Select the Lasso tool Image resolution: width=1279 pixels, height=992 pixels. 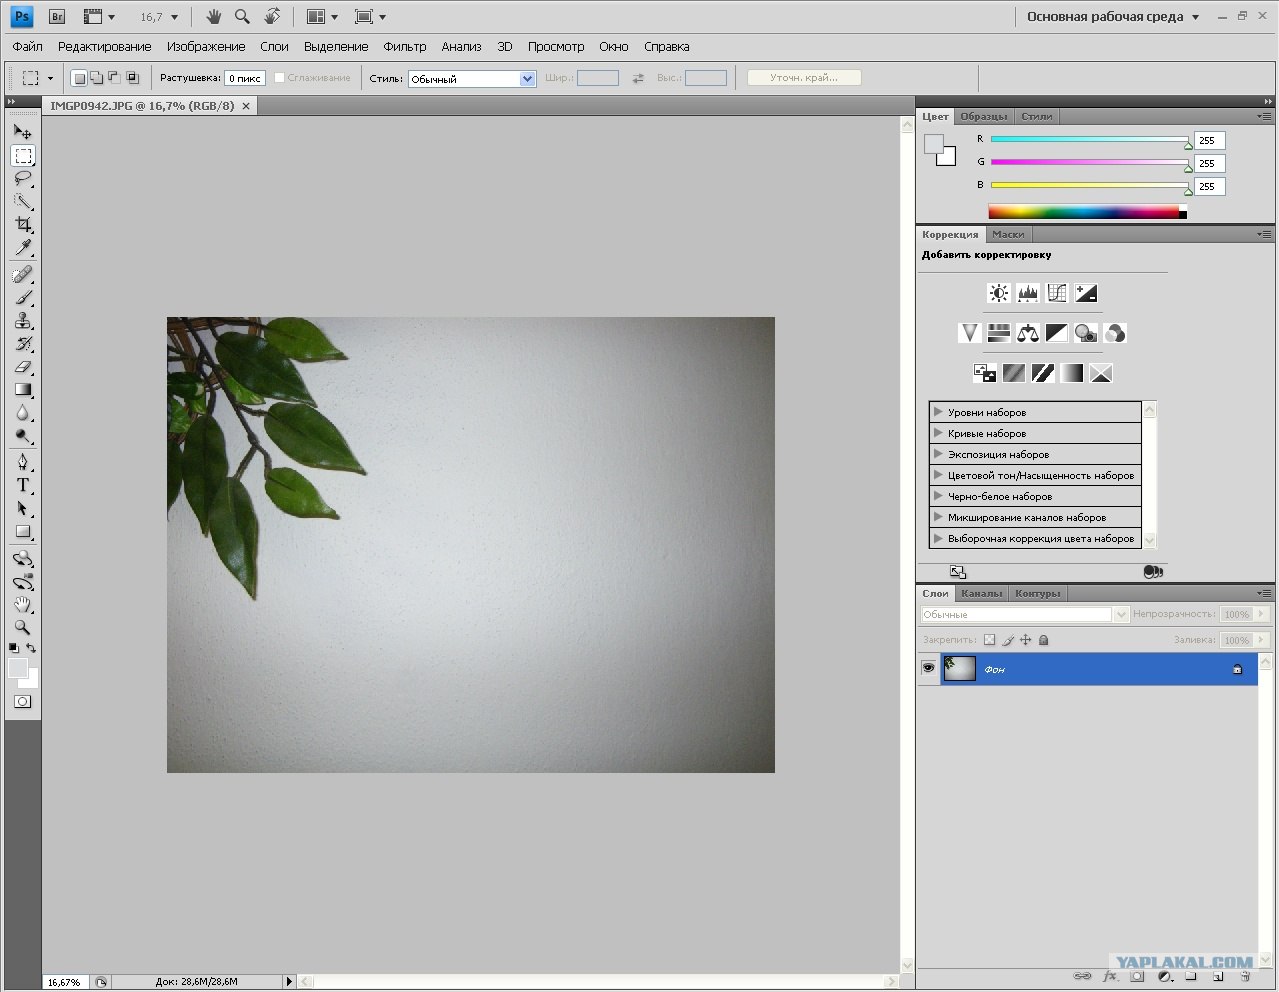[x=23, y=178]
